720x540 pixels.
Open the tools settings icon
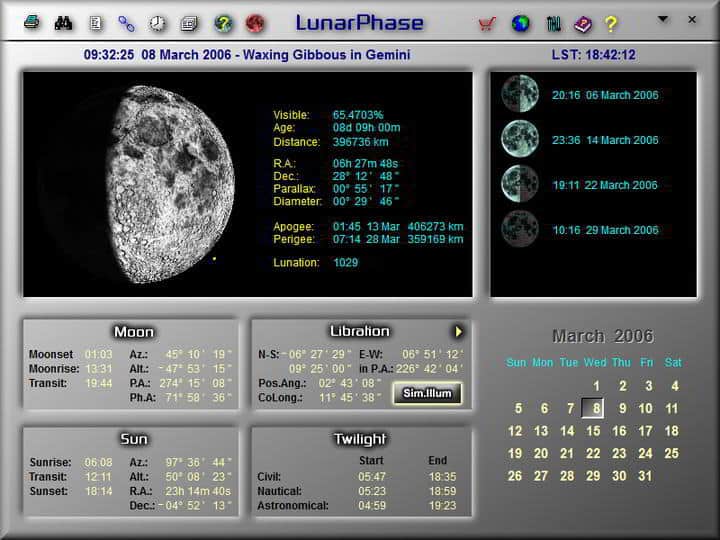tap(554, 24)
